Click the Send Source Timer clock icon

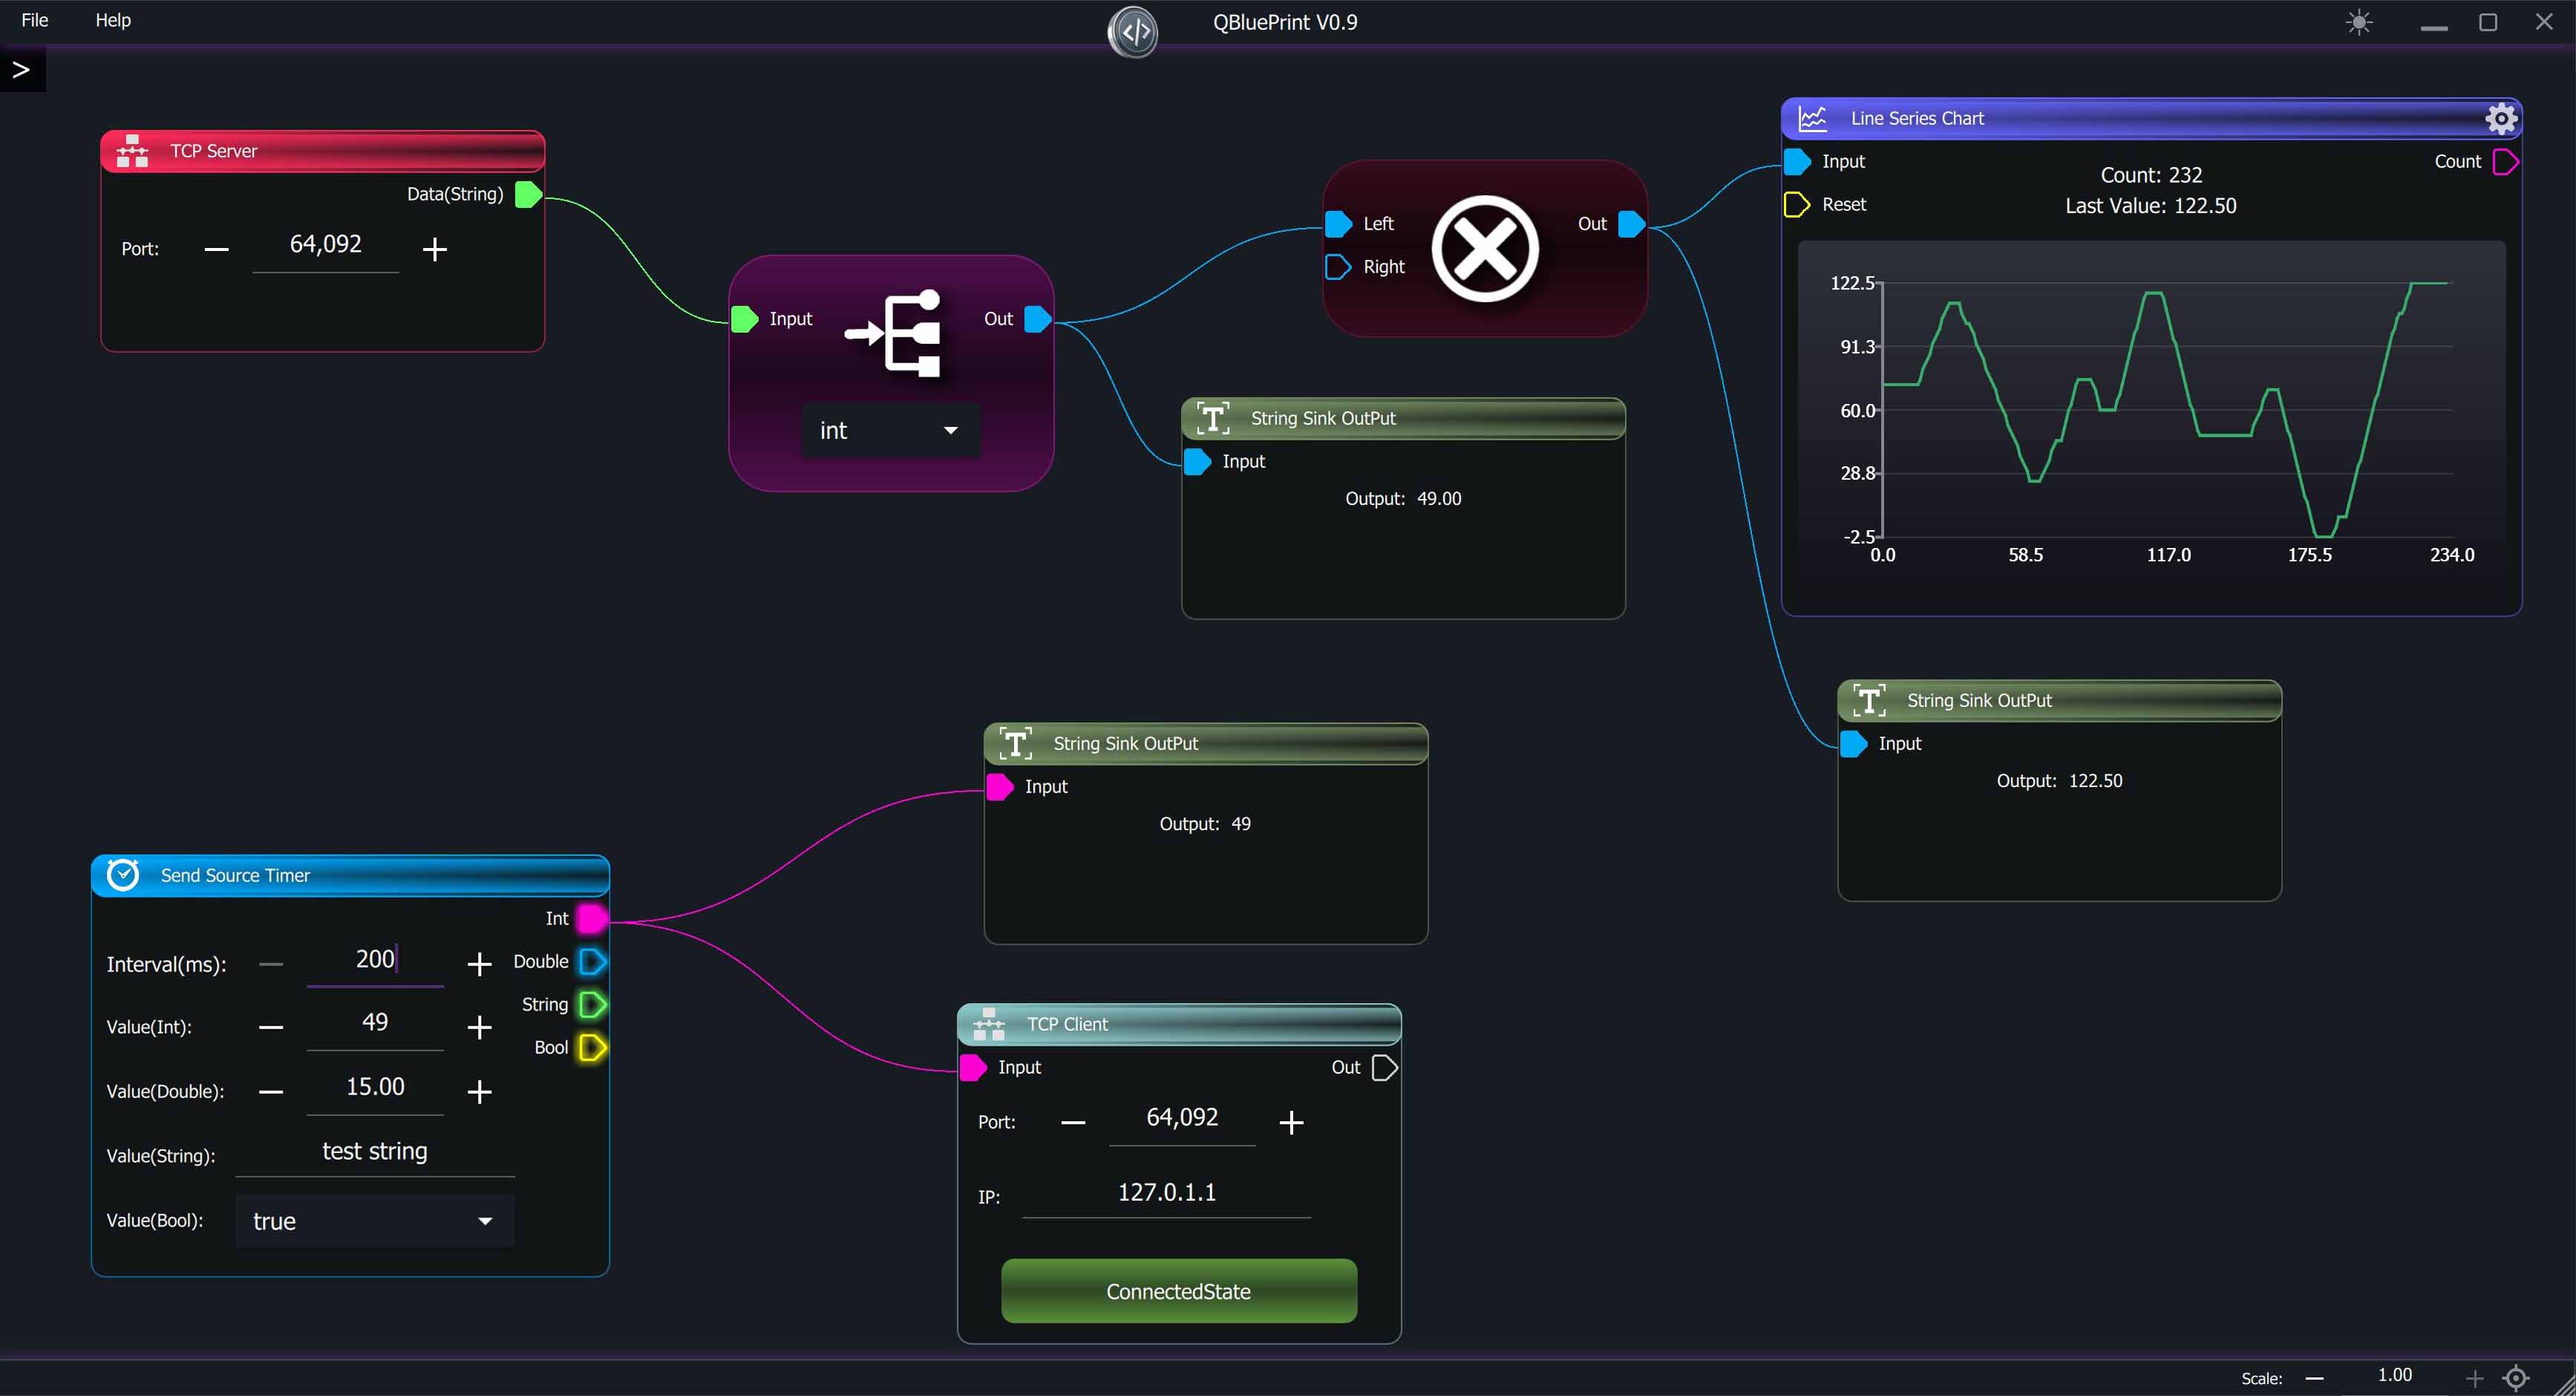click(x=123, y=875)
